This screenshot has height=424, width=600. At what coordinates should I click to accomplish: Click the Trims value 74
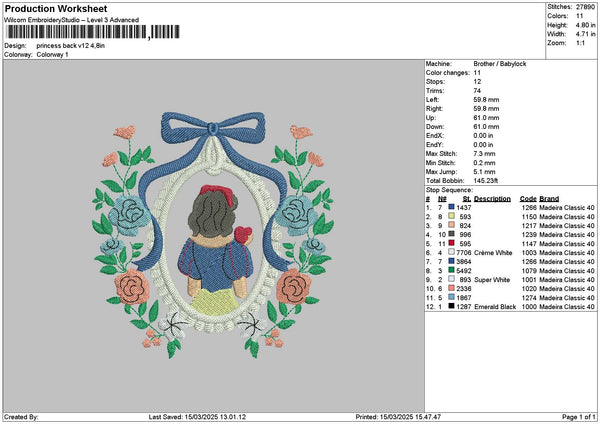pos(477,91)
